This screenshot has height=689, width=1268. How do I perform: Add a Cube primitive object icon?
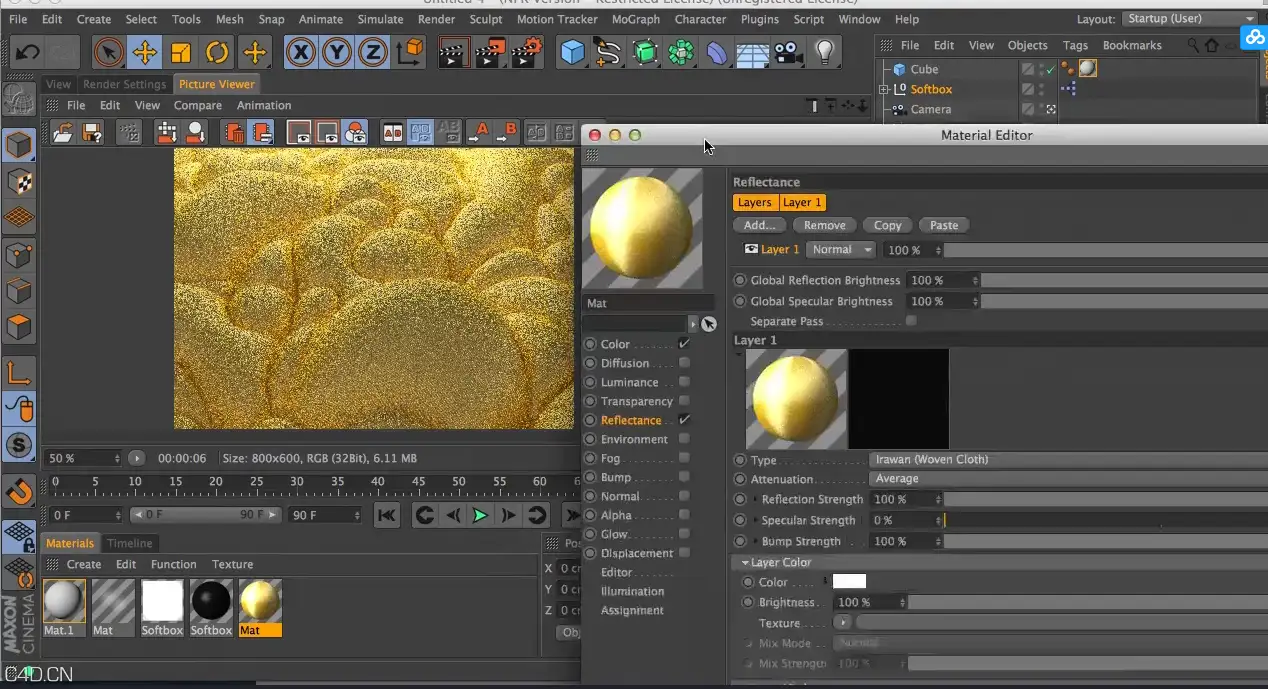click(573, 52)
